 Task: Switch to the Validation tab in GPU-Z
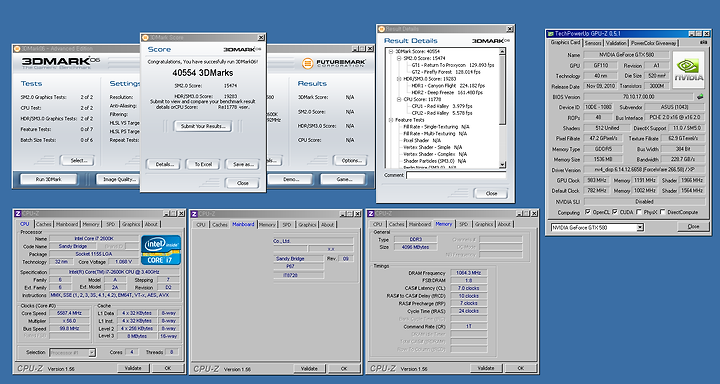tap(616, 43)
